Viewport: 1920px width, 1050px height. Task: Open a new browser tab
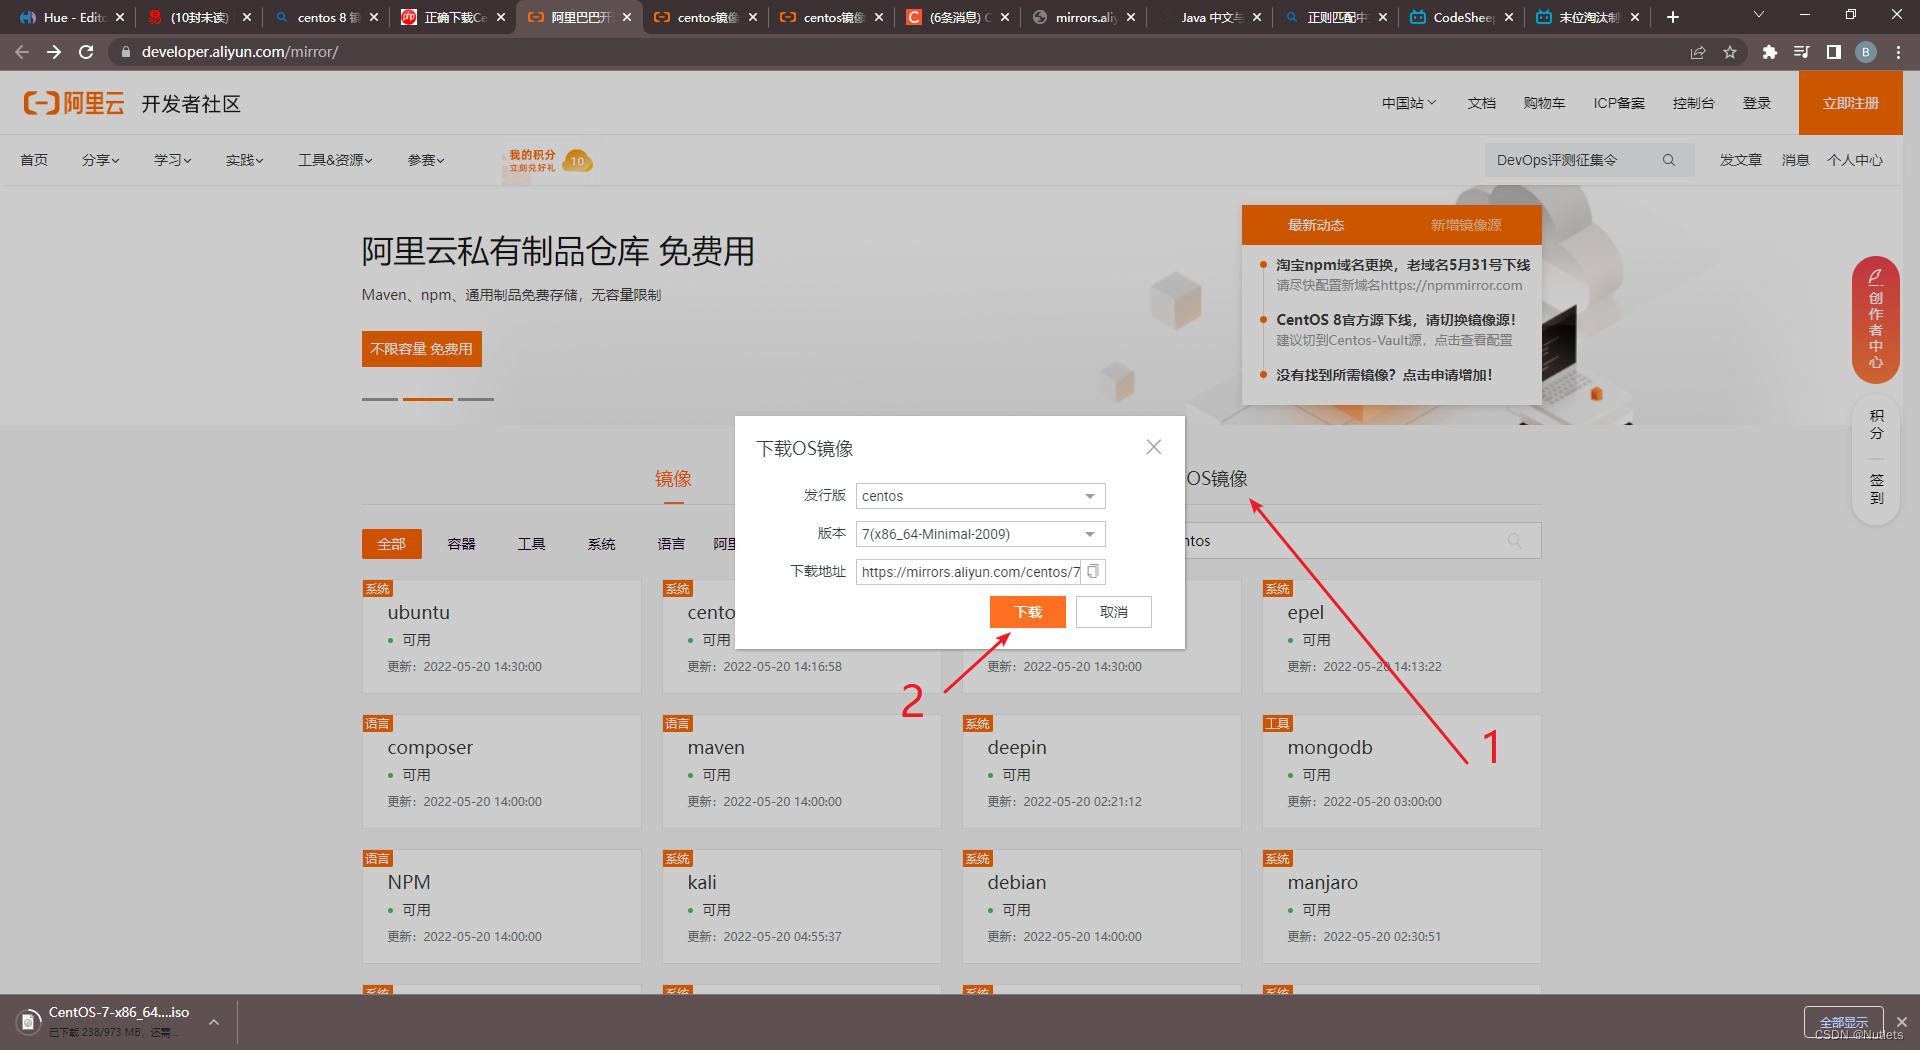1673,17
